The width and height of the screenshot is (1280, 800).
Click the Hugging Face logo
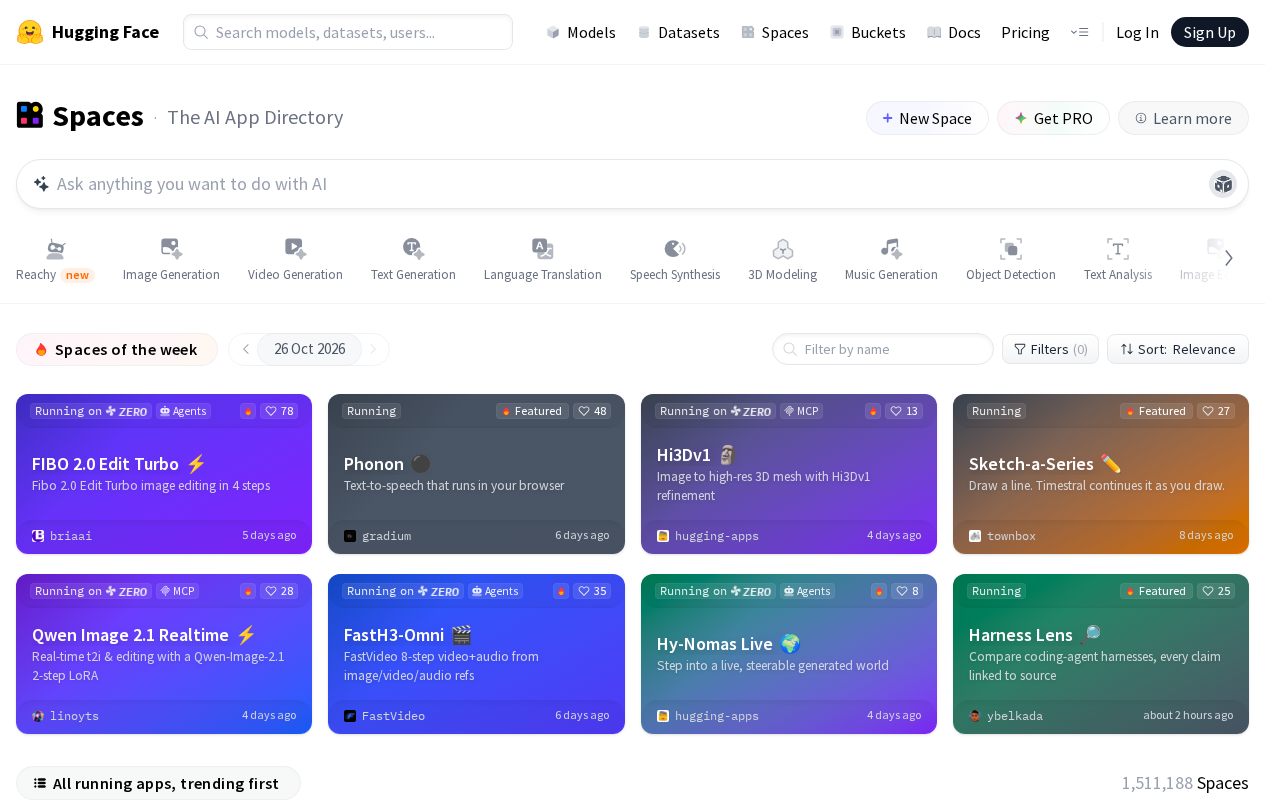(30, 32)
